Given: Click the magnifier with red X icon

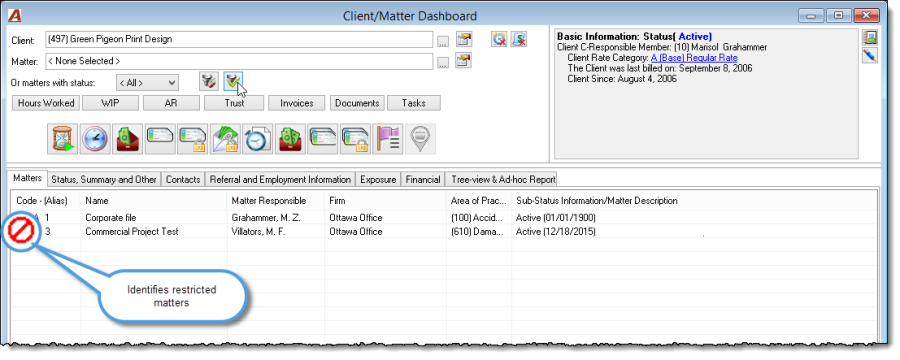Looking at the screenshot, I should tap(499, 39).
